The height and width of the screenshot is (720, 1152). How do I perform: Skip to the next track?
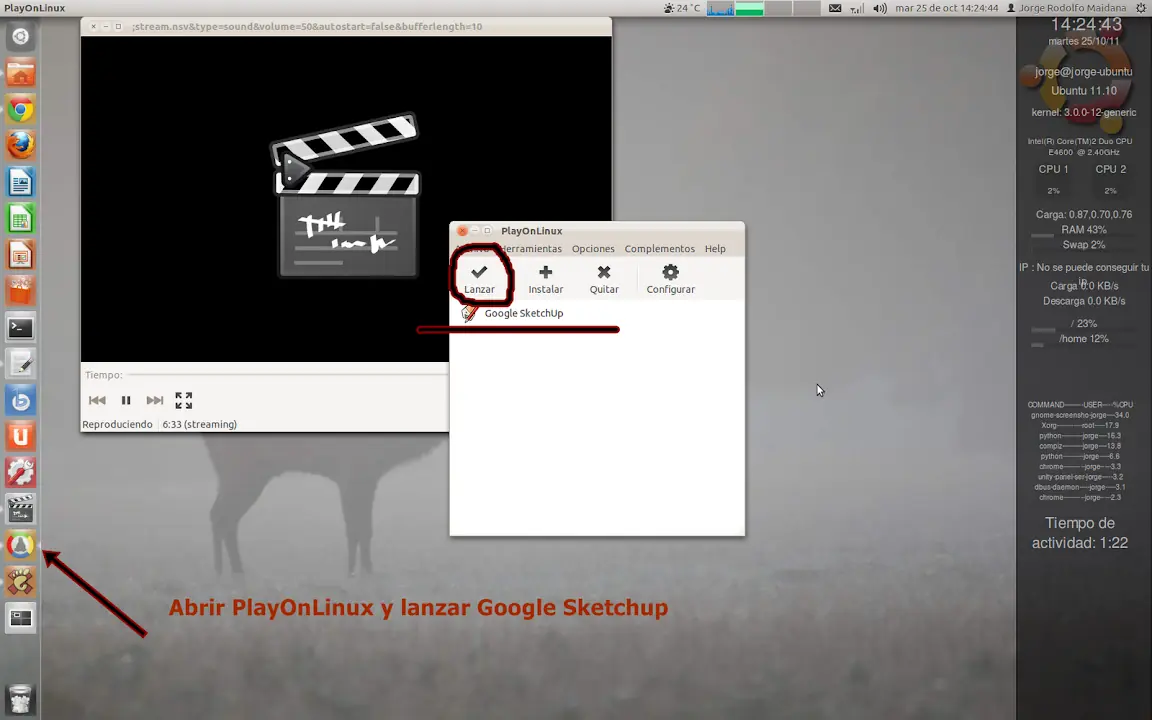tap(154, 400)
